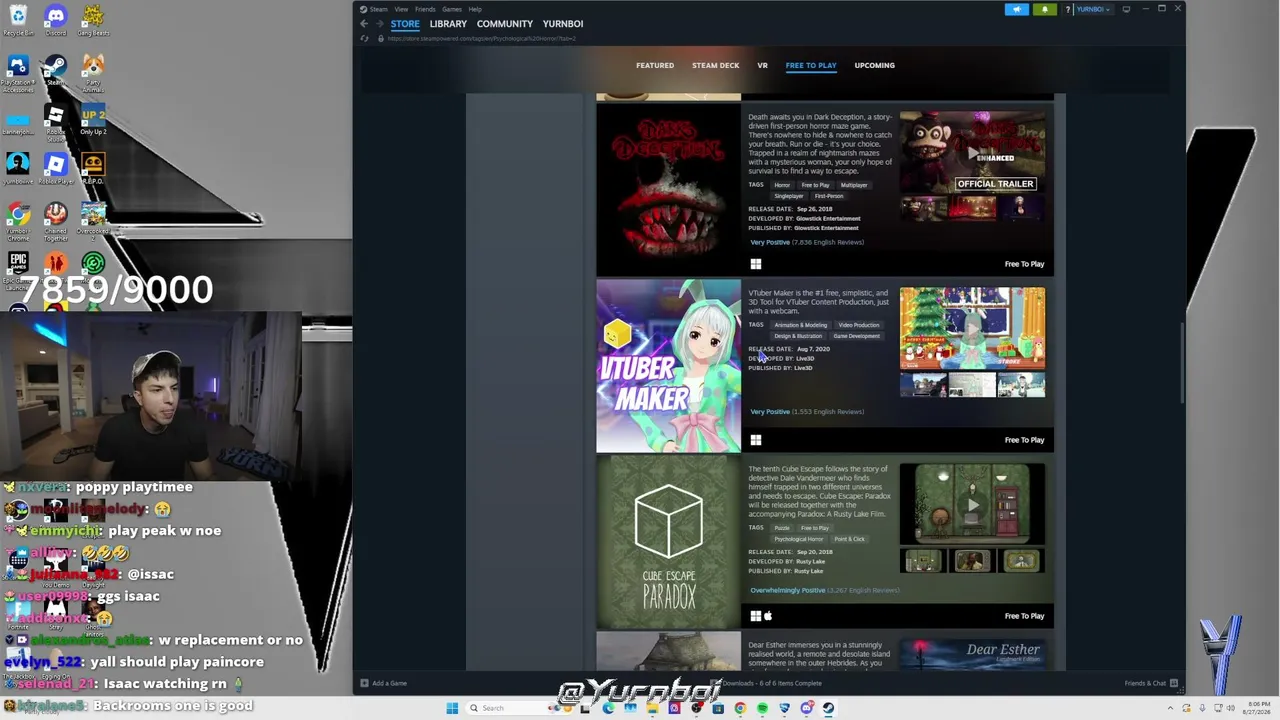Screen dimensions: 1280x720
Task: Go forward using the Steam forward arrow
Action: [378, 24]
